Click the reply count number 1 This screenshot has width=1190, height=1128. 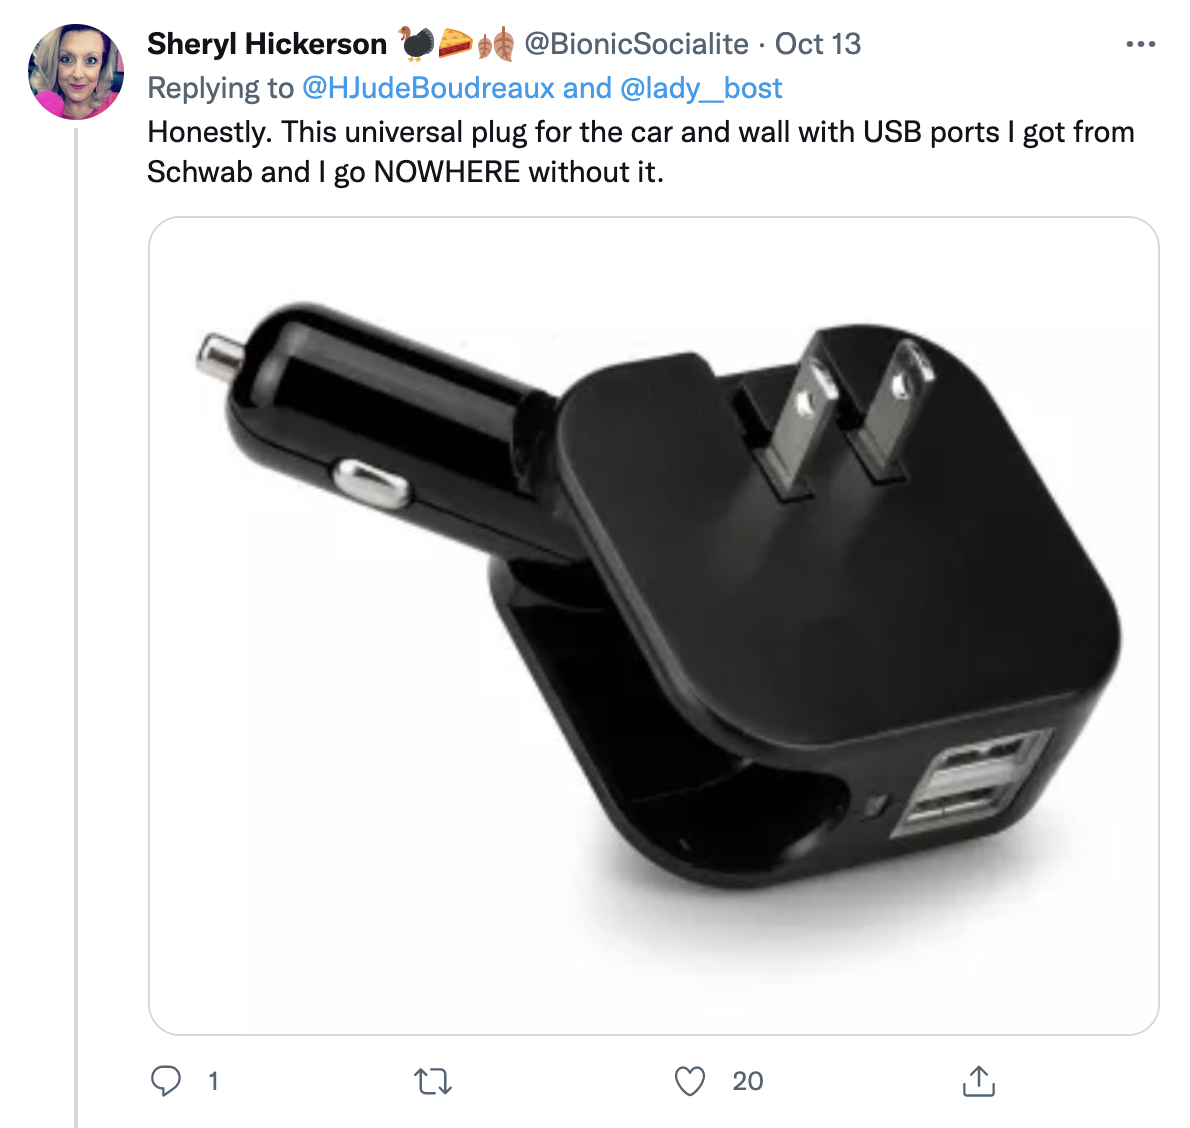(213, 1081)
